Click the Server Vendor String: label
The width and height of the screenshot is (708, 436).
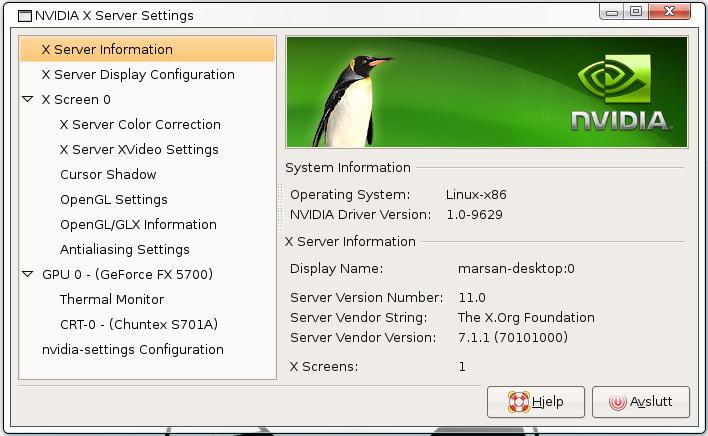359,317
